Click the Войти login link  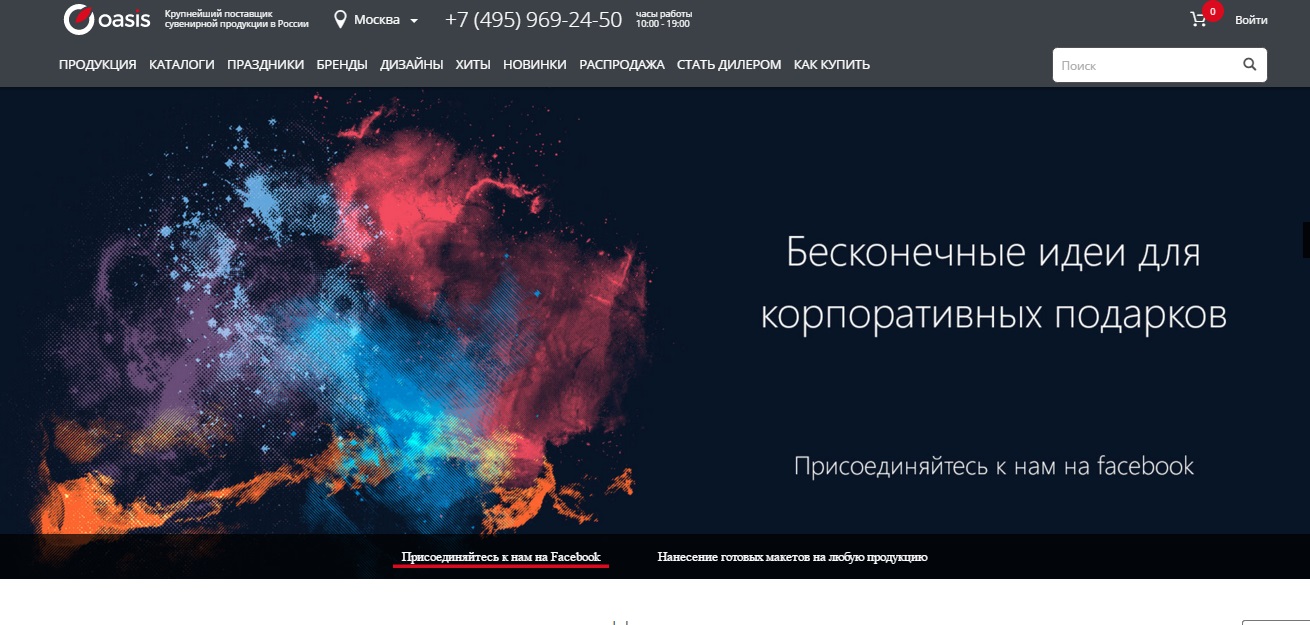(x=1251, y=20)
